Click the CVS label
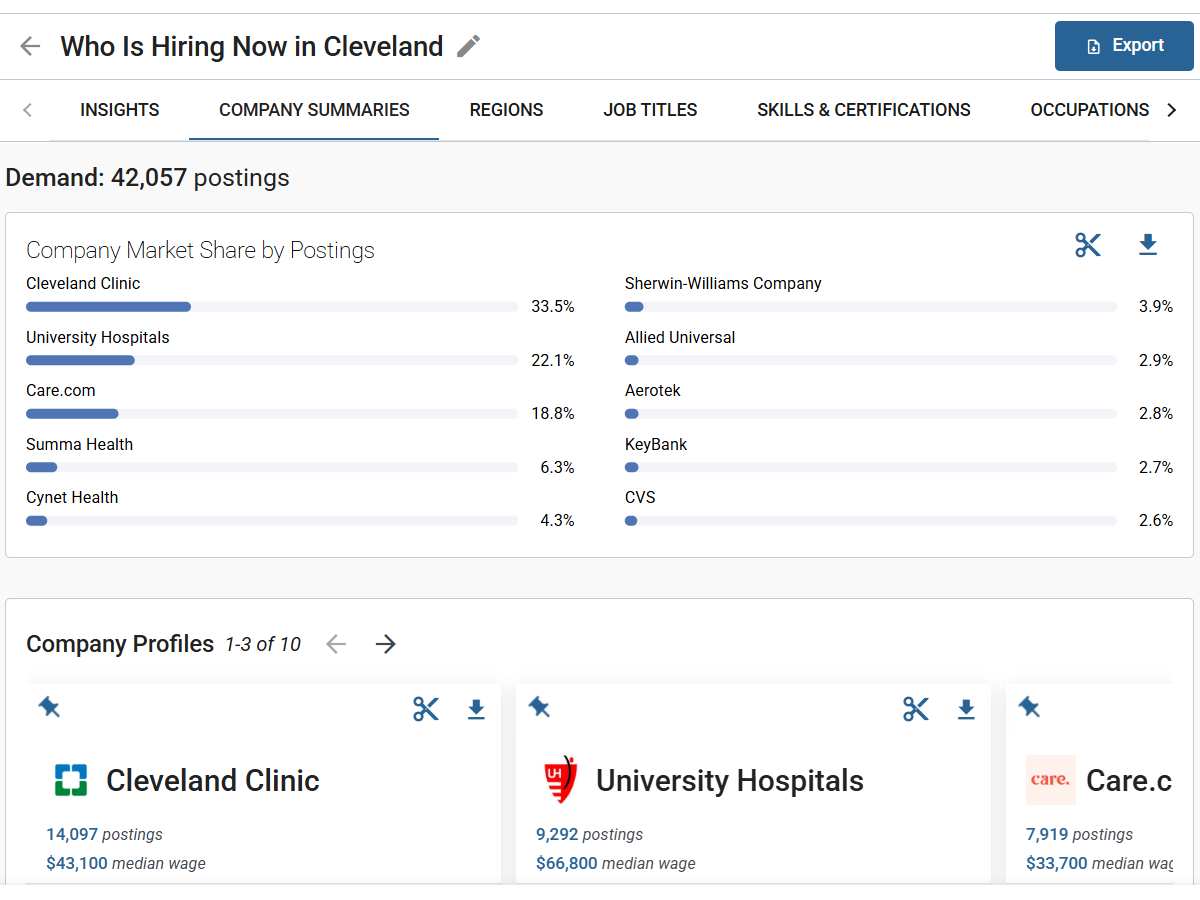Viewport: 1200px width, 900px height. (x=640, y=498)
